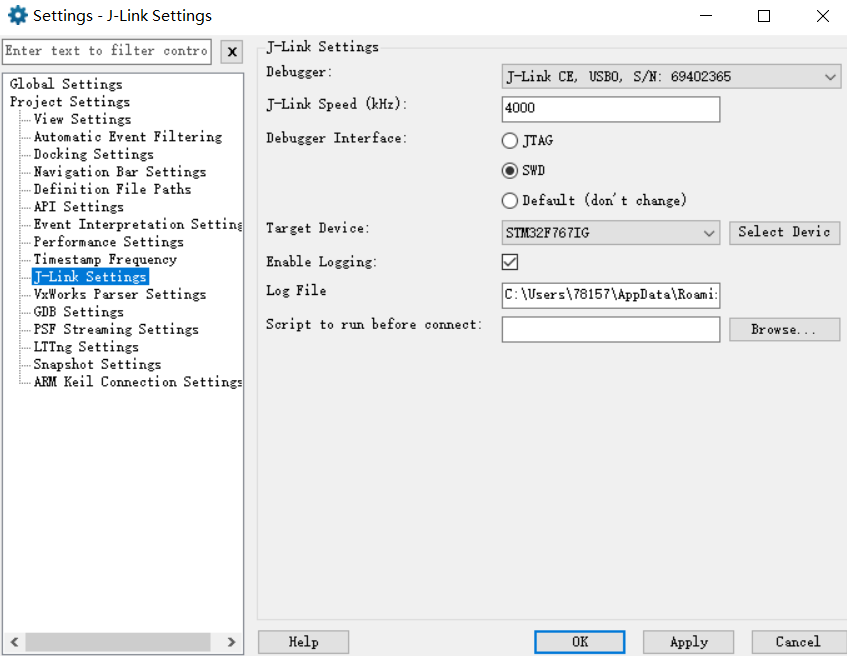Open Performance Settings page
This screenshot has height=656, width=847.
(109, 242)
